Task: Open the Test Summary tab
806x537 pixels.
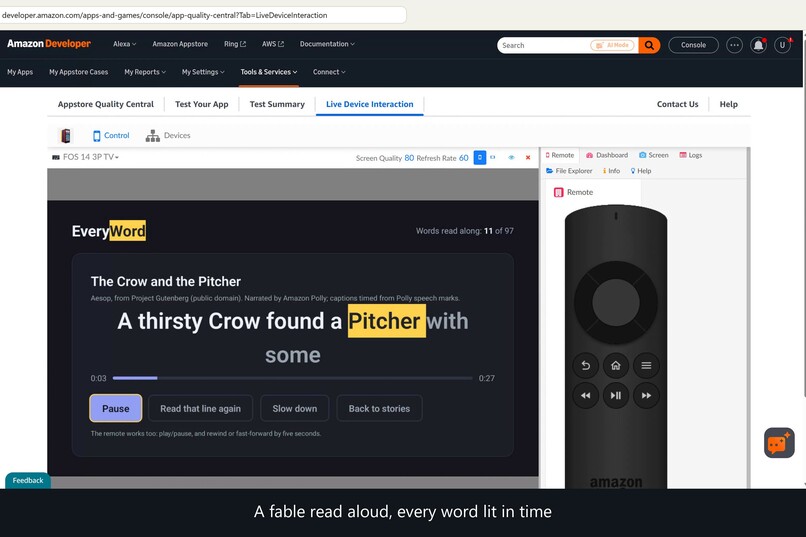Action: click(277, 104)
